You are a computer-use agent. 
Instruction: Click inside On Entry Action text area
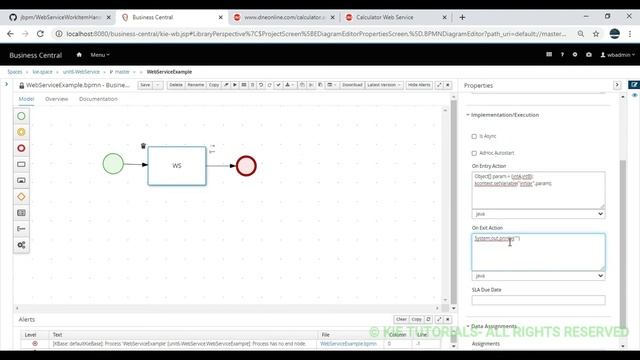pyautogui.click(x=538, y=190)
